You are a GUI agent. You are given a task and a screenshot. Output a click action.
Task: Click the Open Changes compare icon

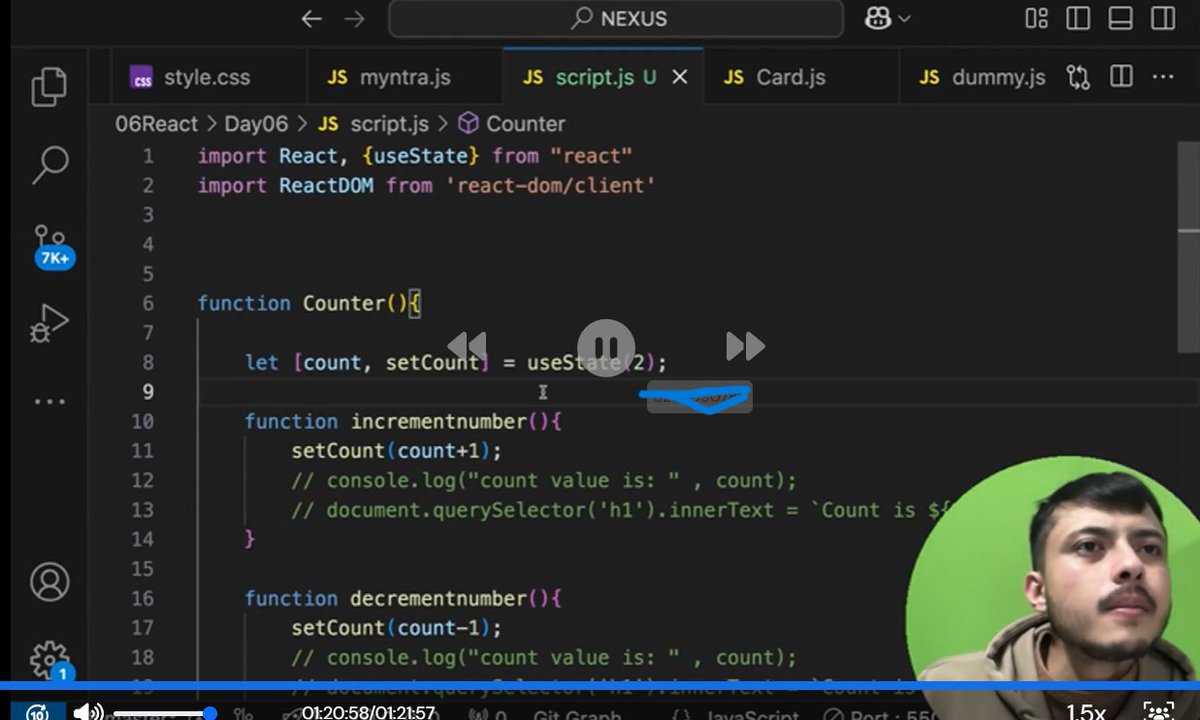[x=1078, y=77]
